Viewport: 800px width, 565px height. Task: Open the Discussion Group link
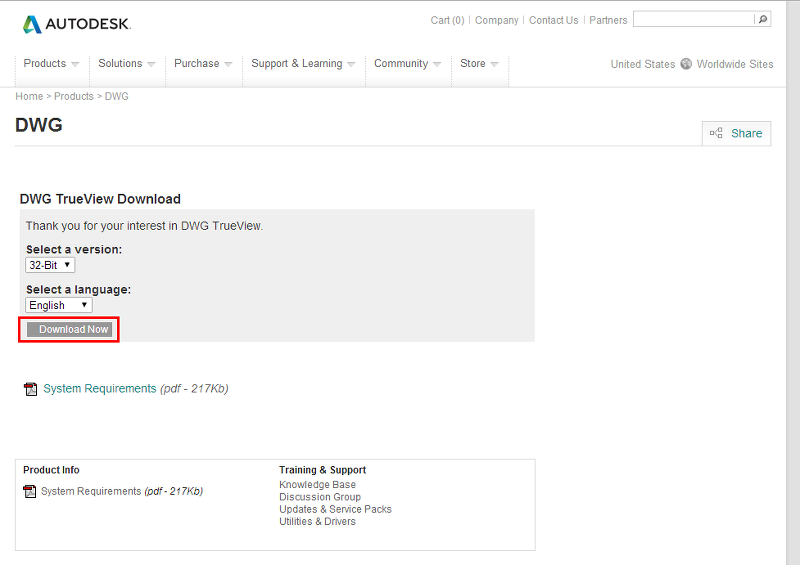point(320,497)
